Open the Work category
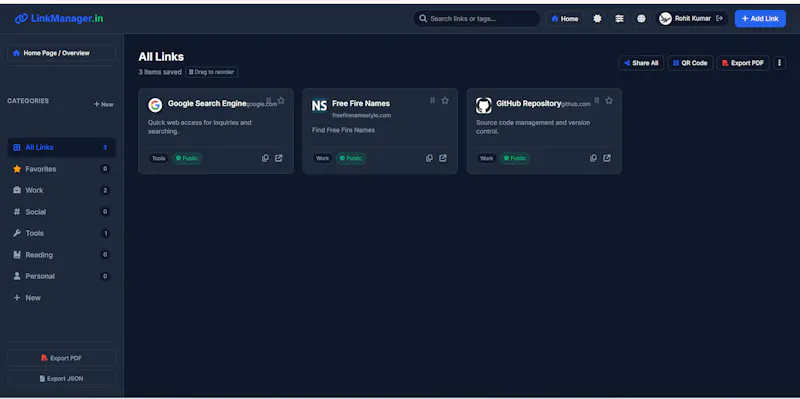 [61, 190]
